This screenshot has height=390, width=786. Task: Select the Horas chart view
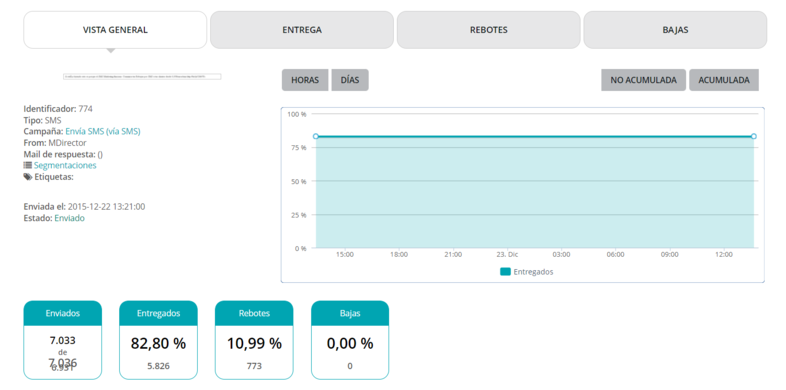pos(305,80)
